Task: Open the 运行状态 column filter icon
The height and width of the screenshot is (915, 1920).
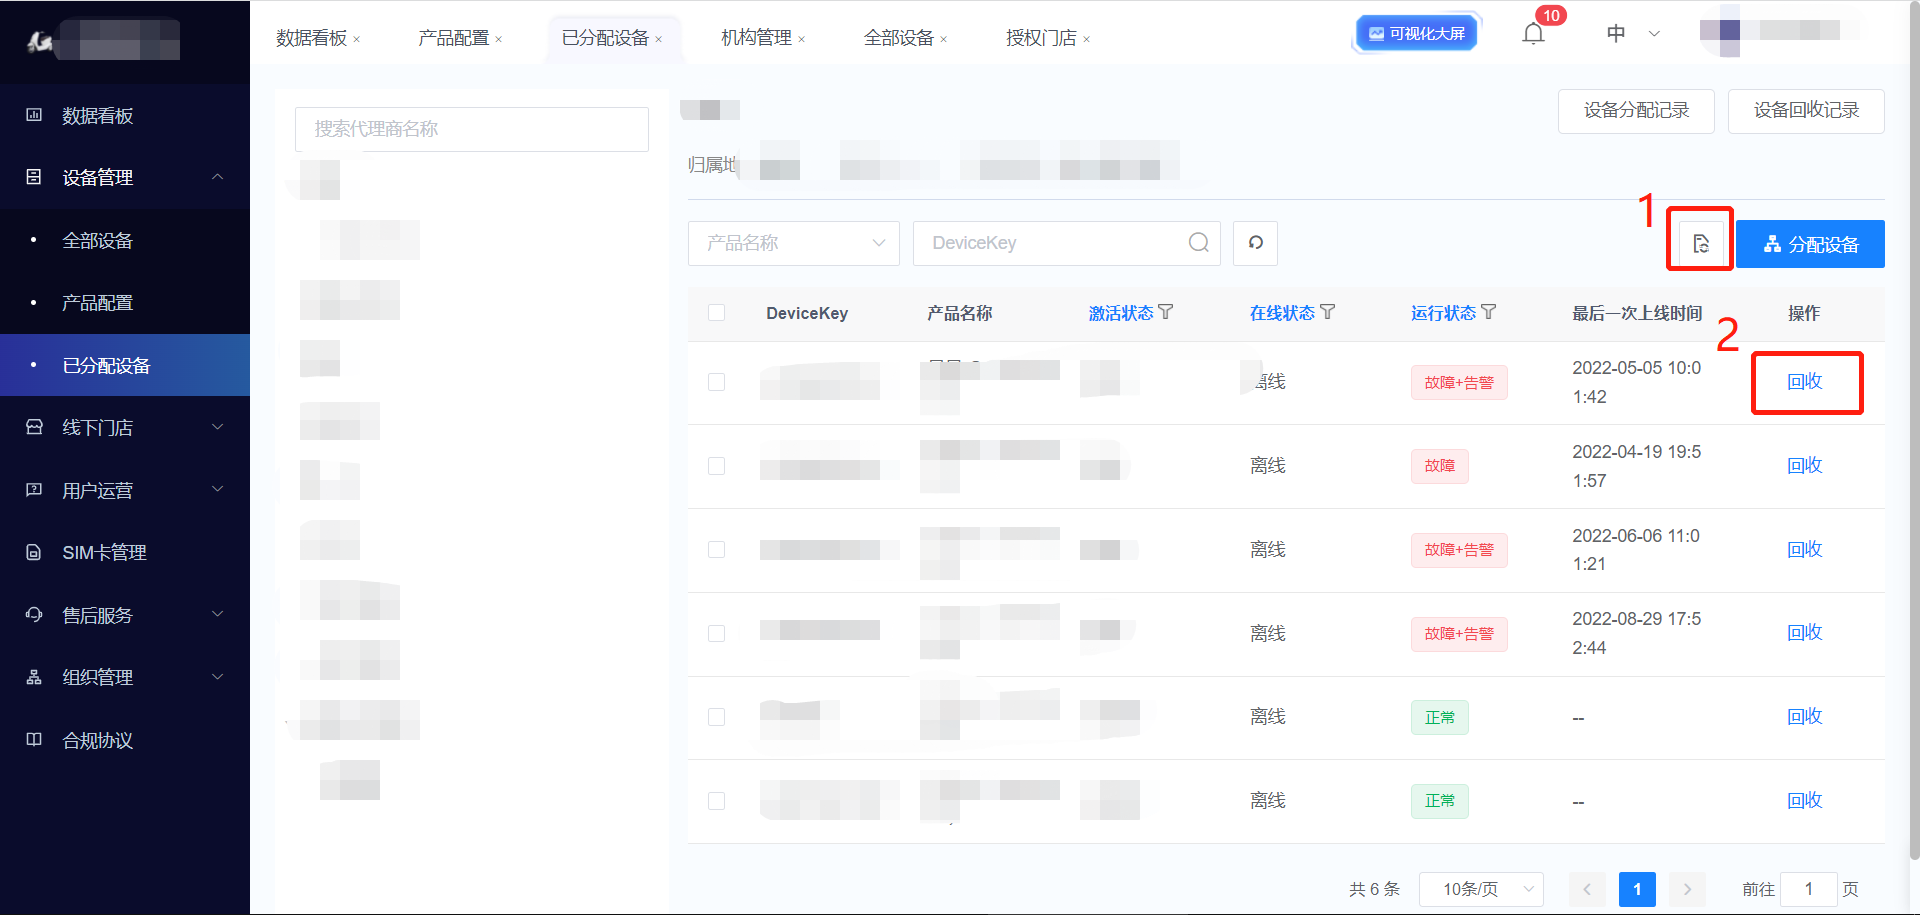Action: tap(1489, 312)
